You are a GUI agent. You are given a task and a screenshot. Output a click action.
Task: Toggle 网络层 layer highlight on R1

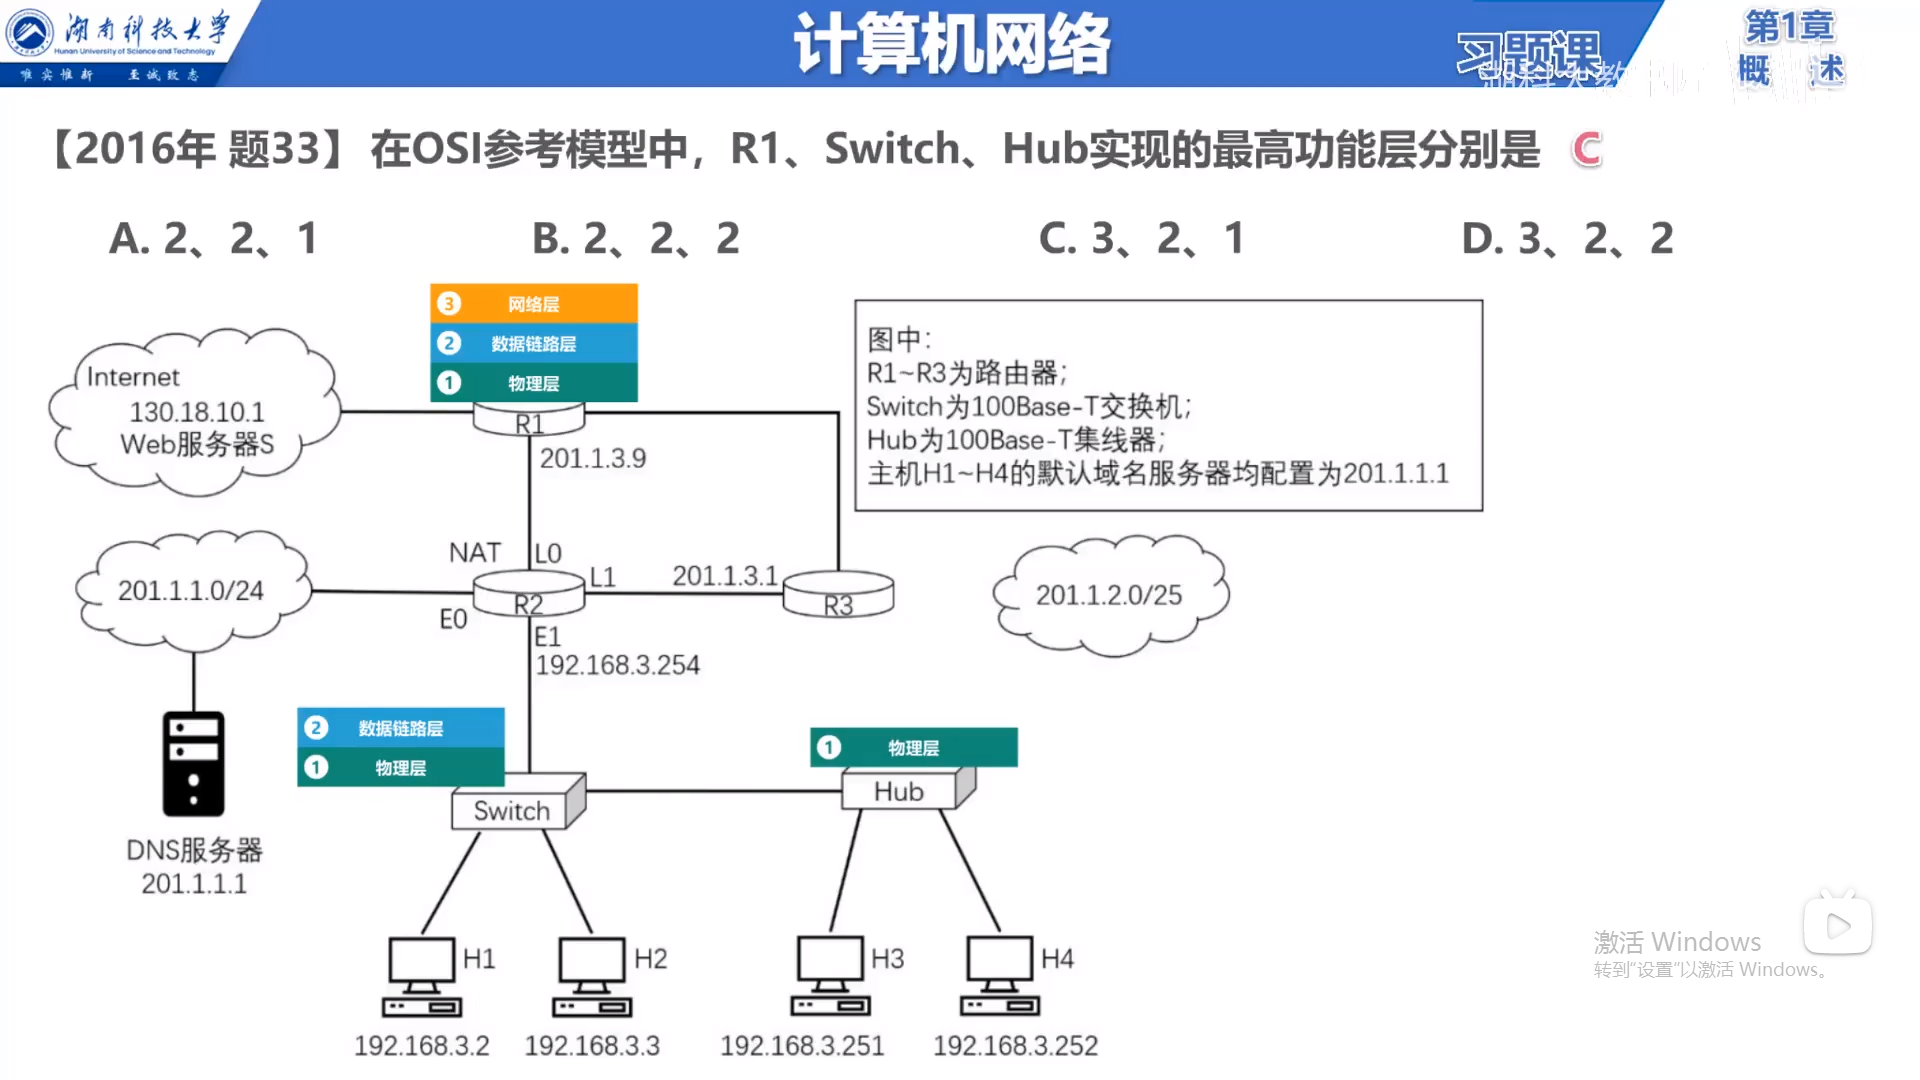click(x=533, y=303)
